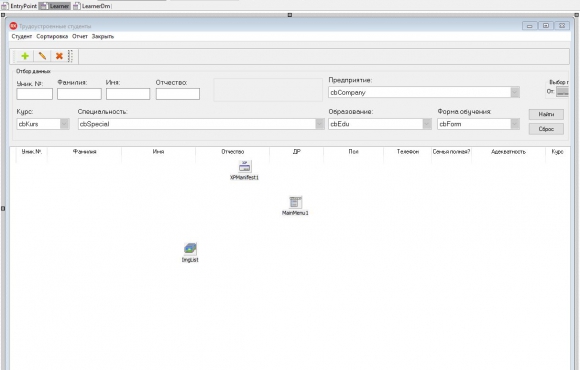This screenshot has width=580, height=370.
Task: Expand the cbSpecial dropdown
Action: (x=320, y=124)
